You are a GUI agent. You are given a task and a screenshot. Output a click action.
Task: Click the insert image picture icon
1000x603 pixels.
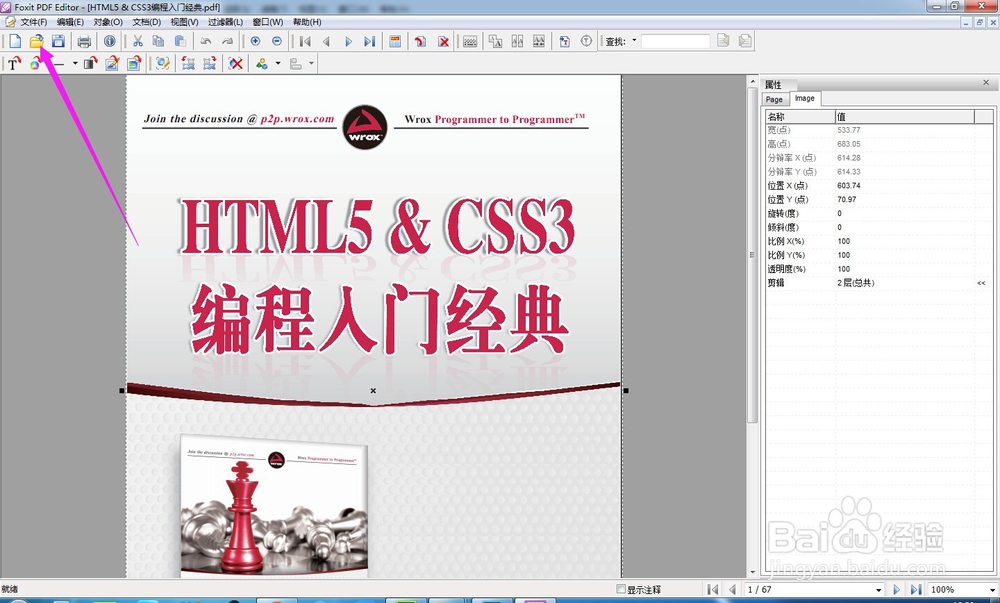click(134, 63)
